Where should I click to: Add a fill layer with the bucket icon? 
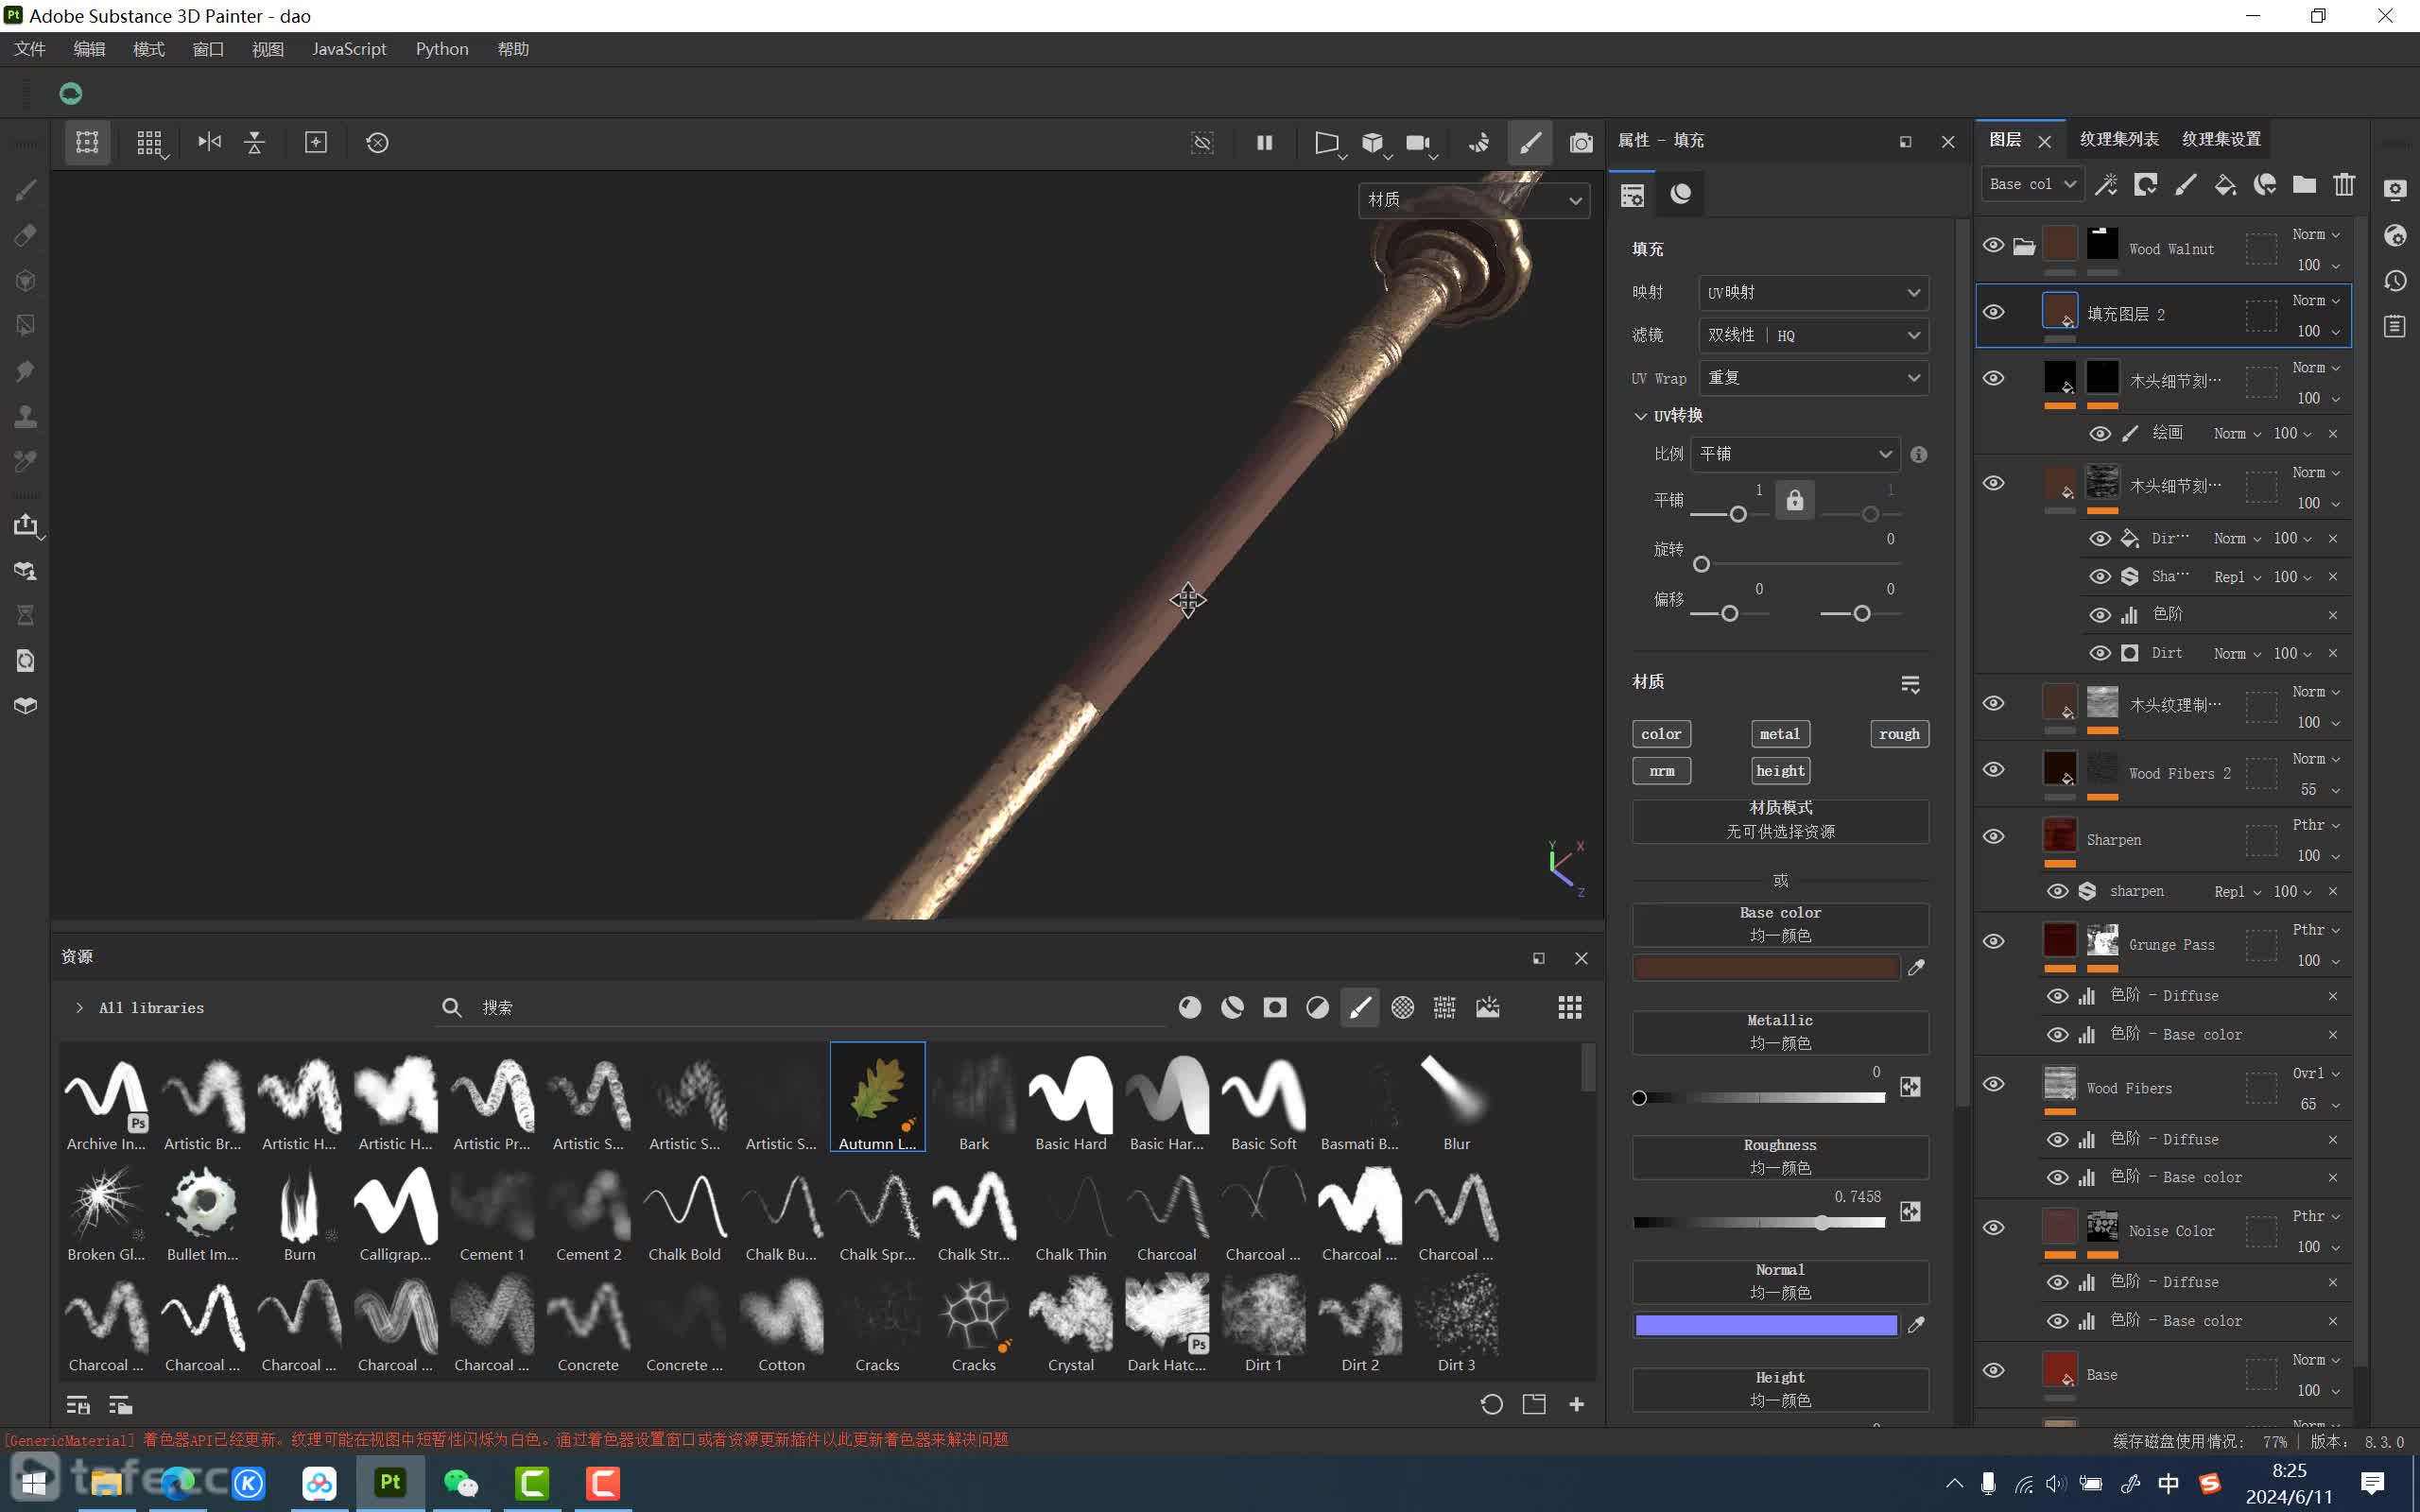point(2225,184)
